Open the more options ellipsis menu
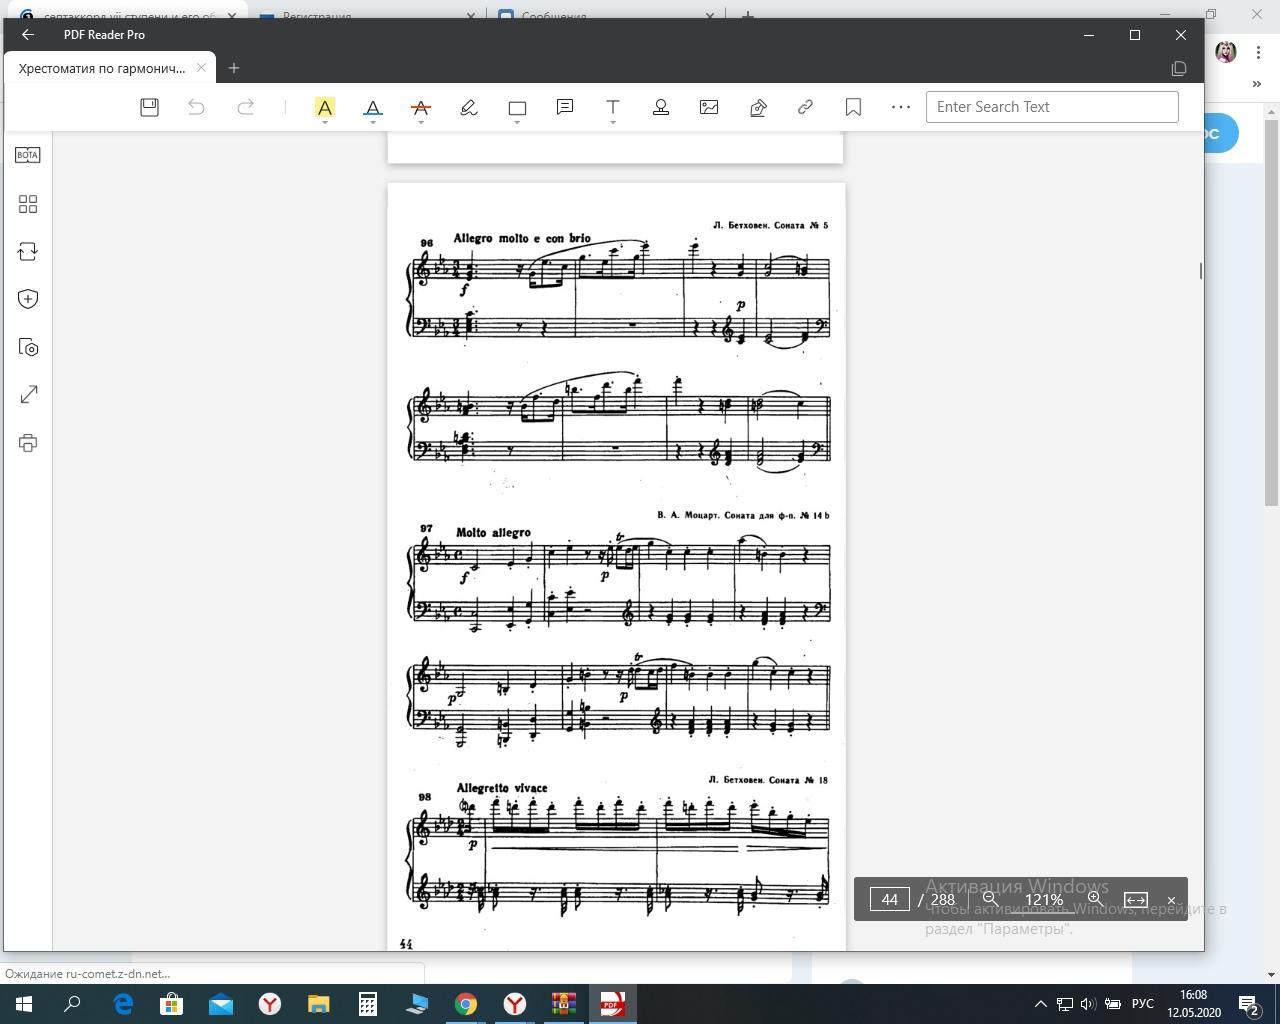 901,107
